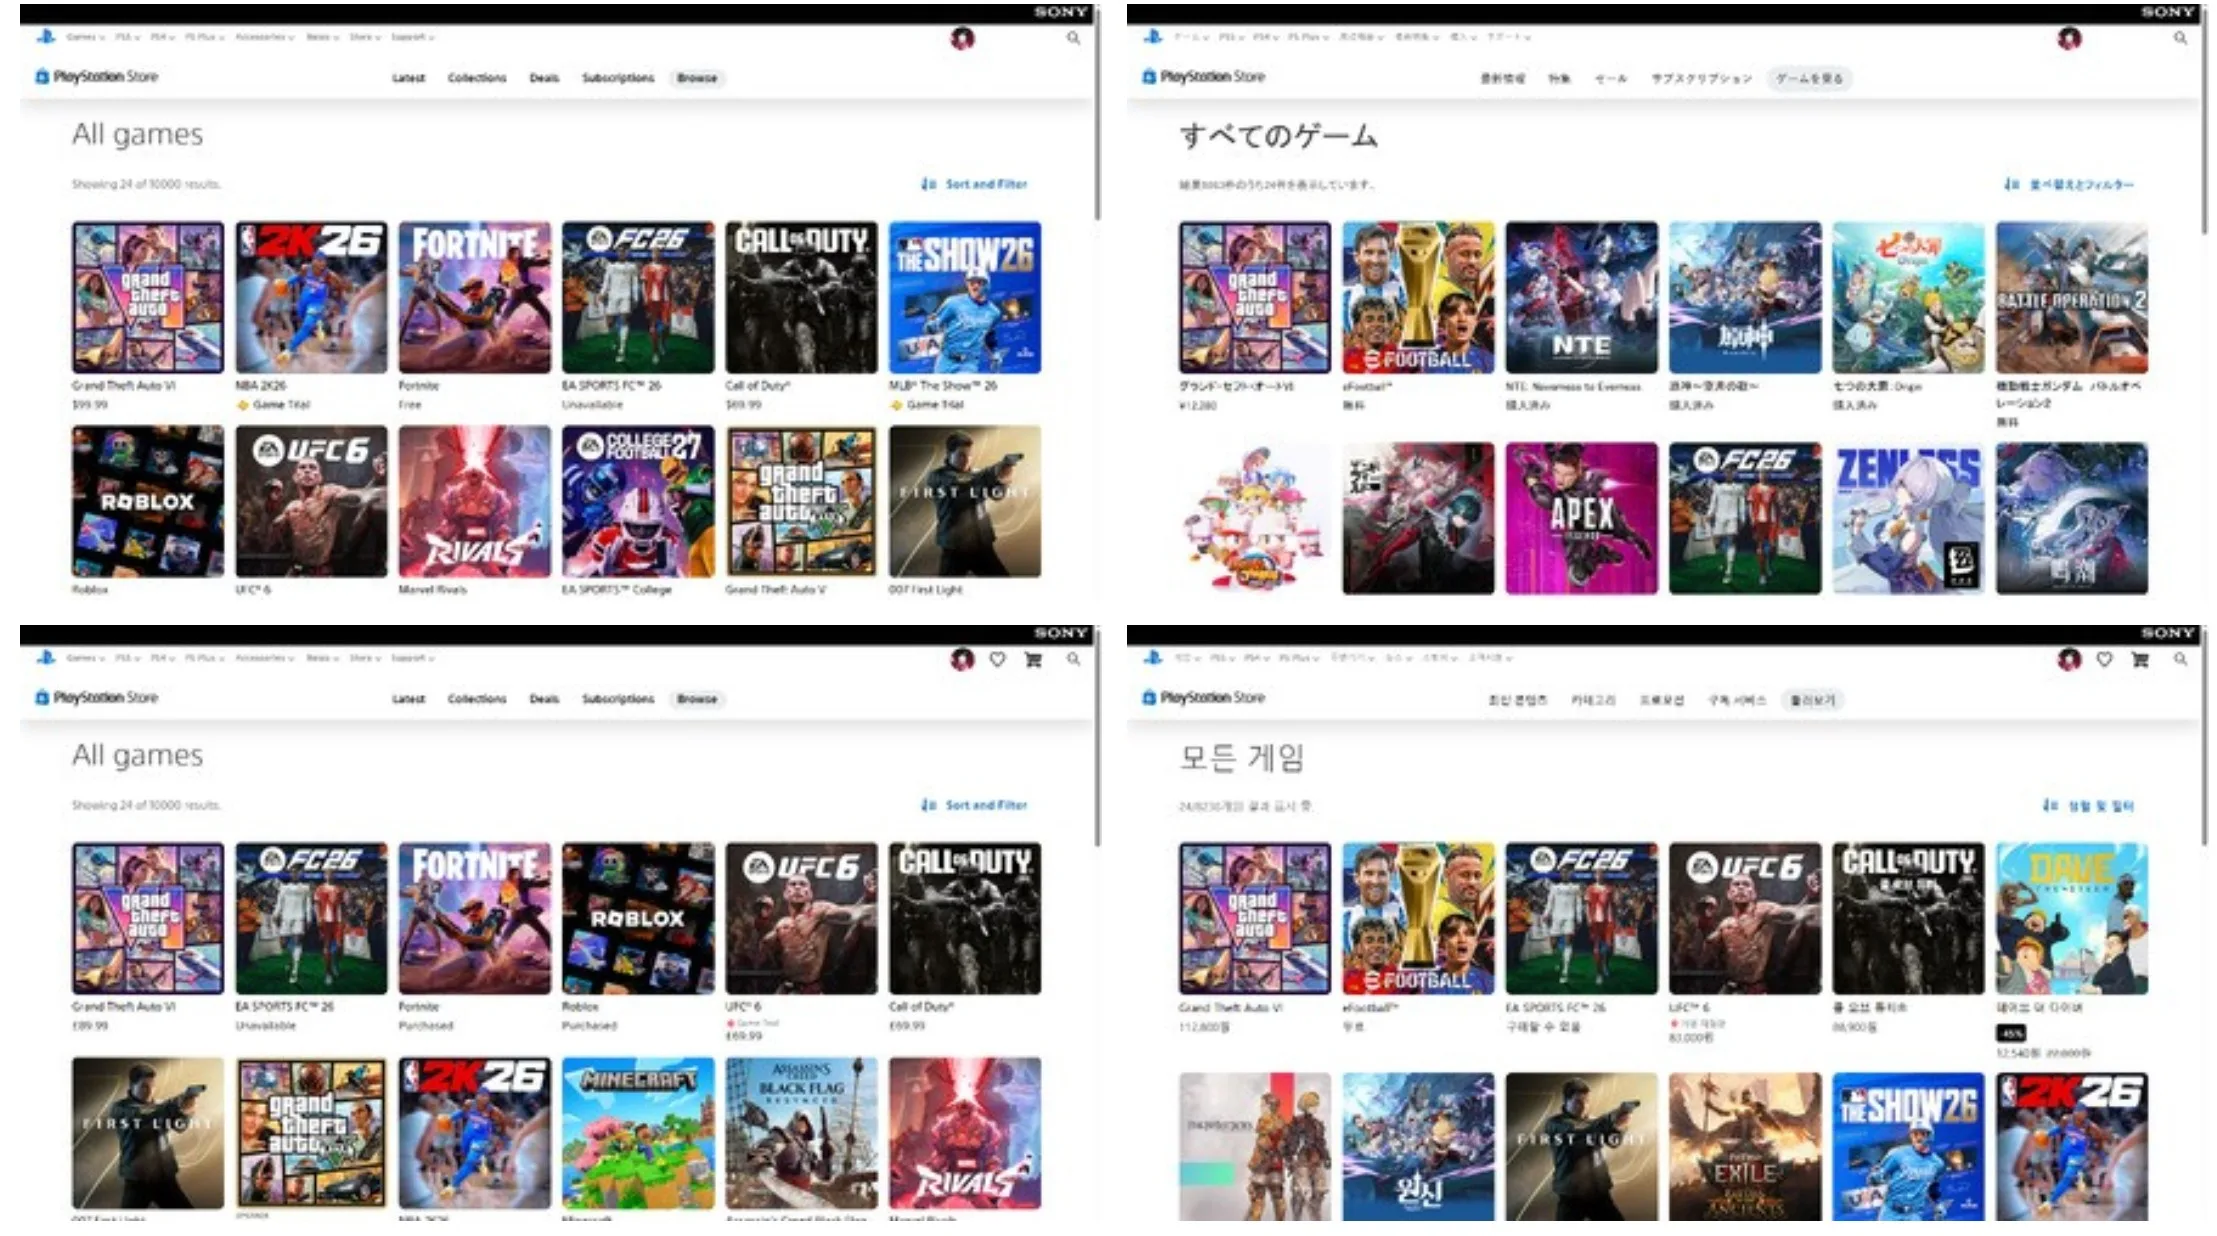Open the Call of Duty cover, US dollar store
Screen dimensions: 2217x1236
pyautogui.click(x=802, y=297)
